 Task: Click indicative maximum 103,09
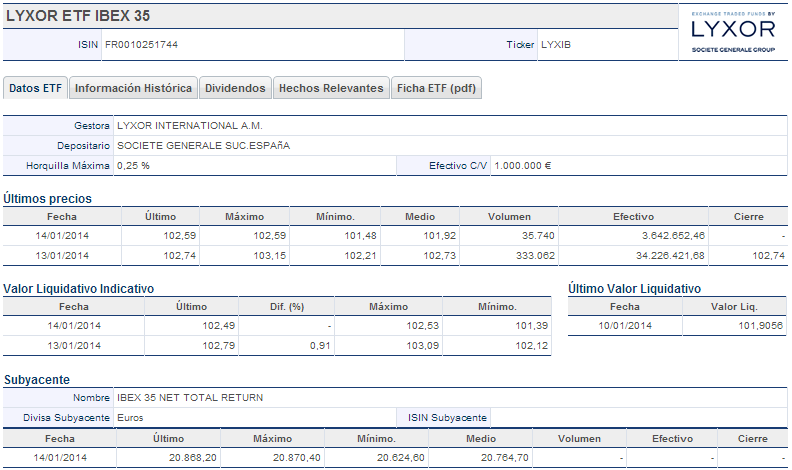click(423, 346)
